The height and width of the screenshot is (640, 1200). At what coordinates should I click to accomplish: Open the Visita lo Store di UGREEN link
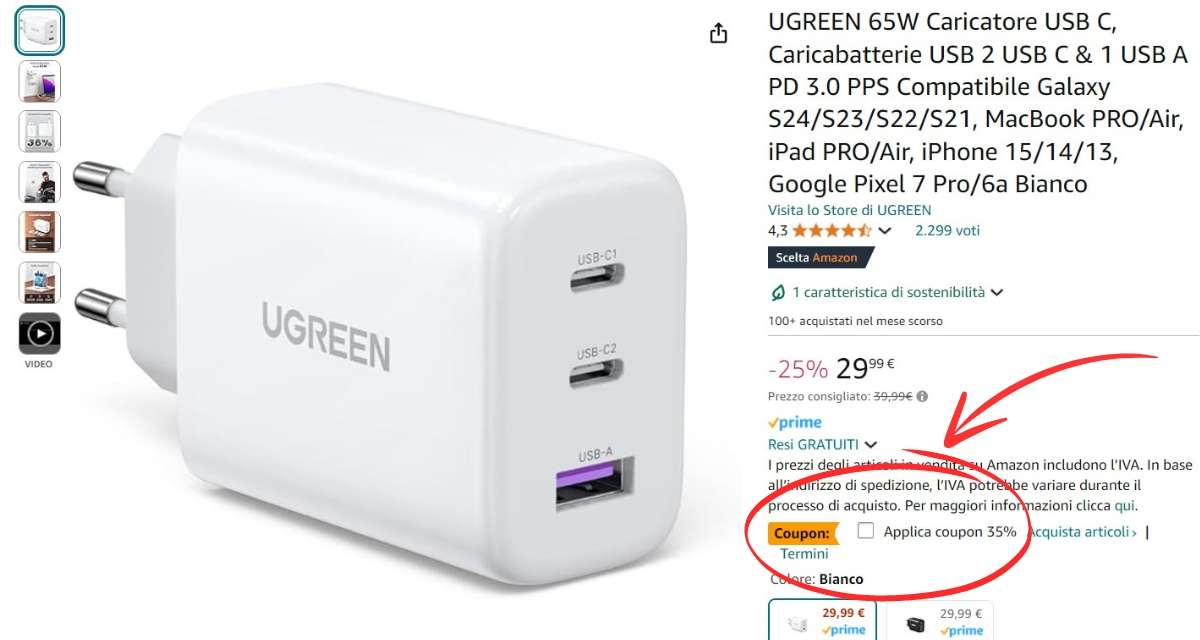tap(849, 210)
